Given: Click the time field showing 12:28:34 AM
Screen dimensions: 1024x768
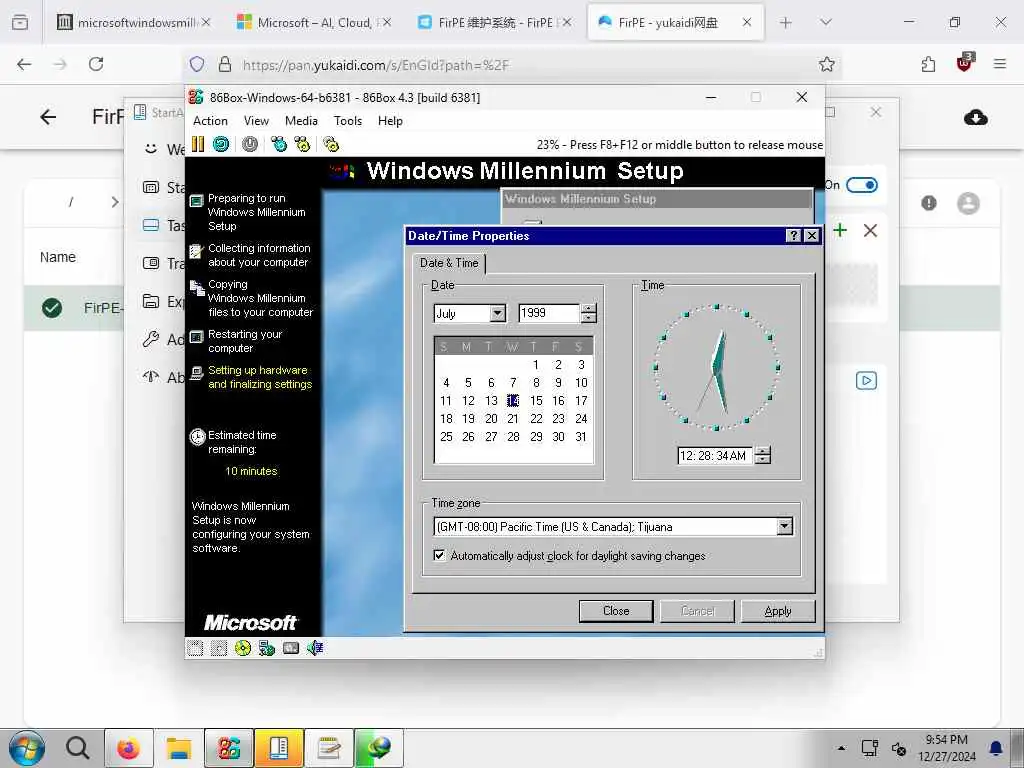Looking at the screenshot, I should 715,455.
